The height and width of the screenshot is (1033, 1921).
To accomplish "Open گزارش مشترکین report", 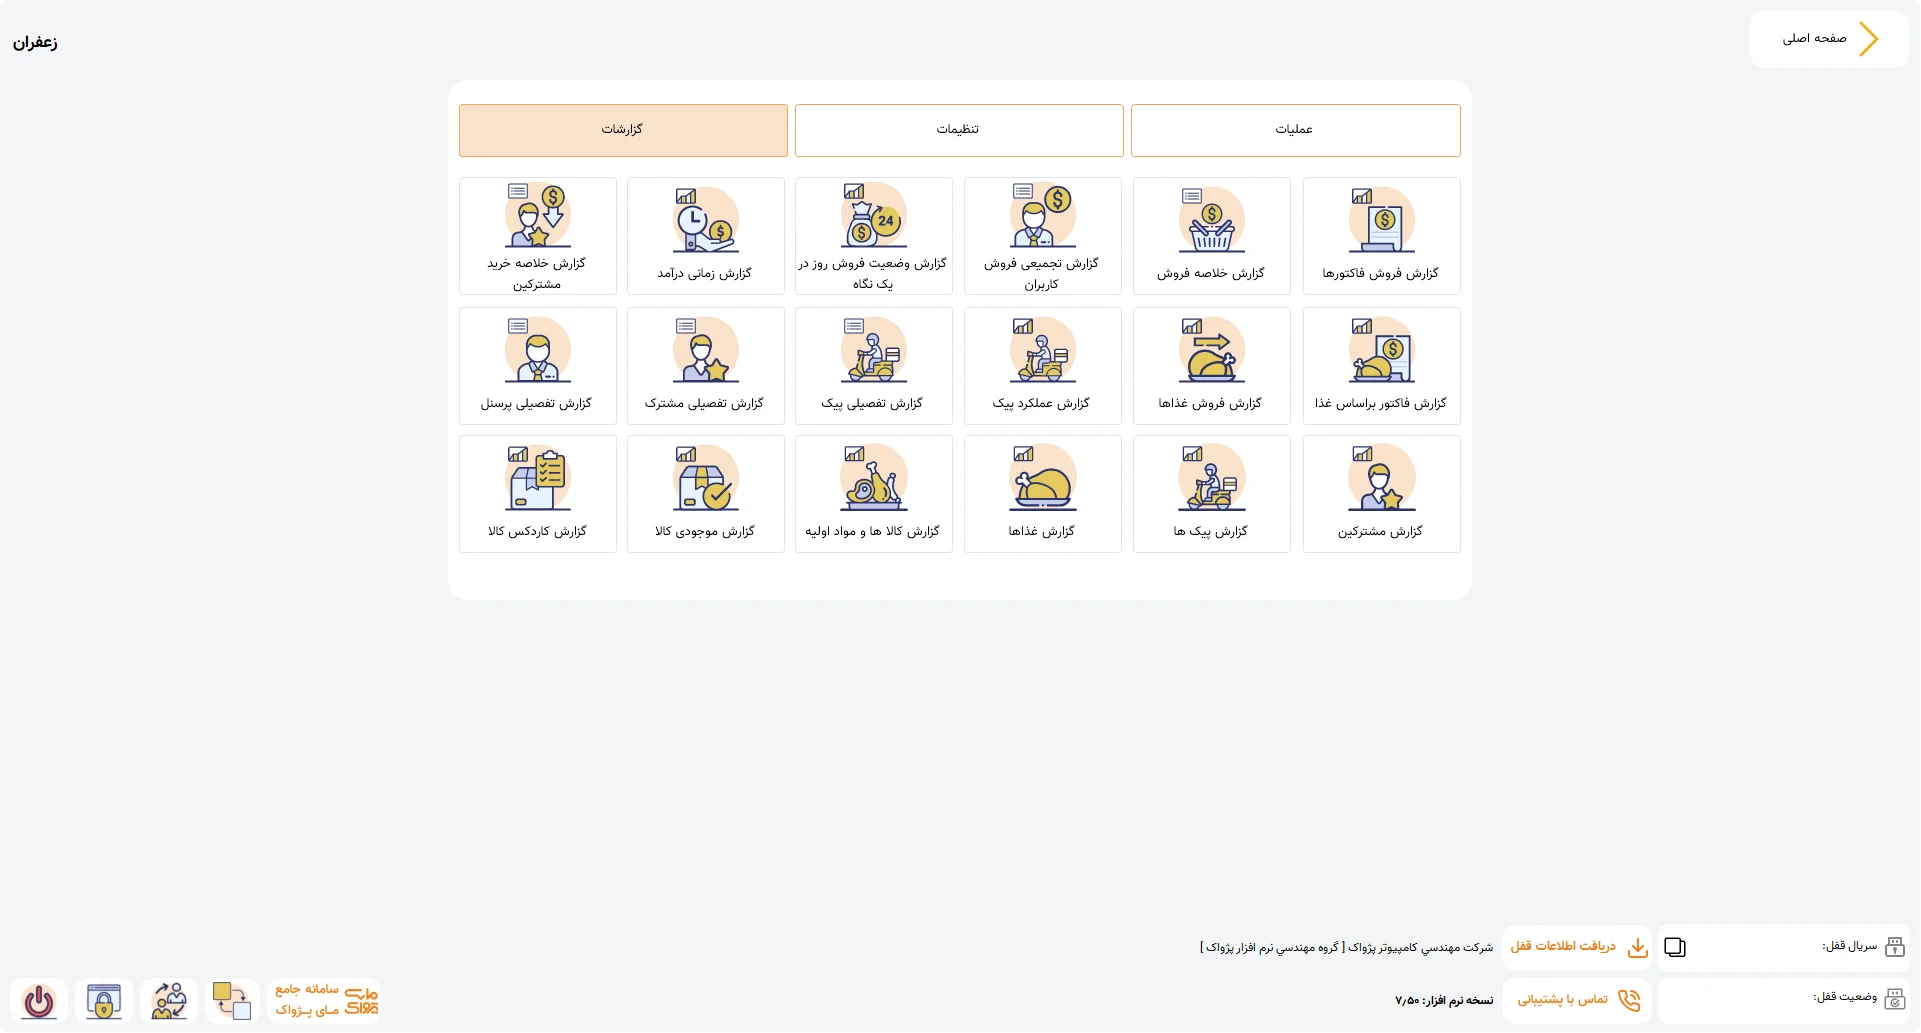I will point(1381,494).
